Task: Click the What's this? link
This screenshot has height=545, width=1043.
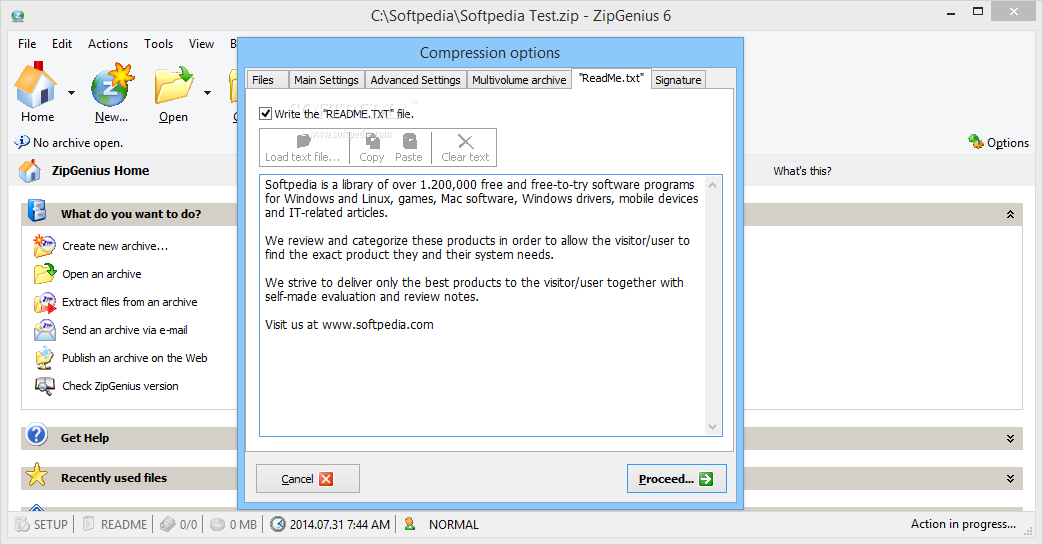Action: [x=802, y=171]
